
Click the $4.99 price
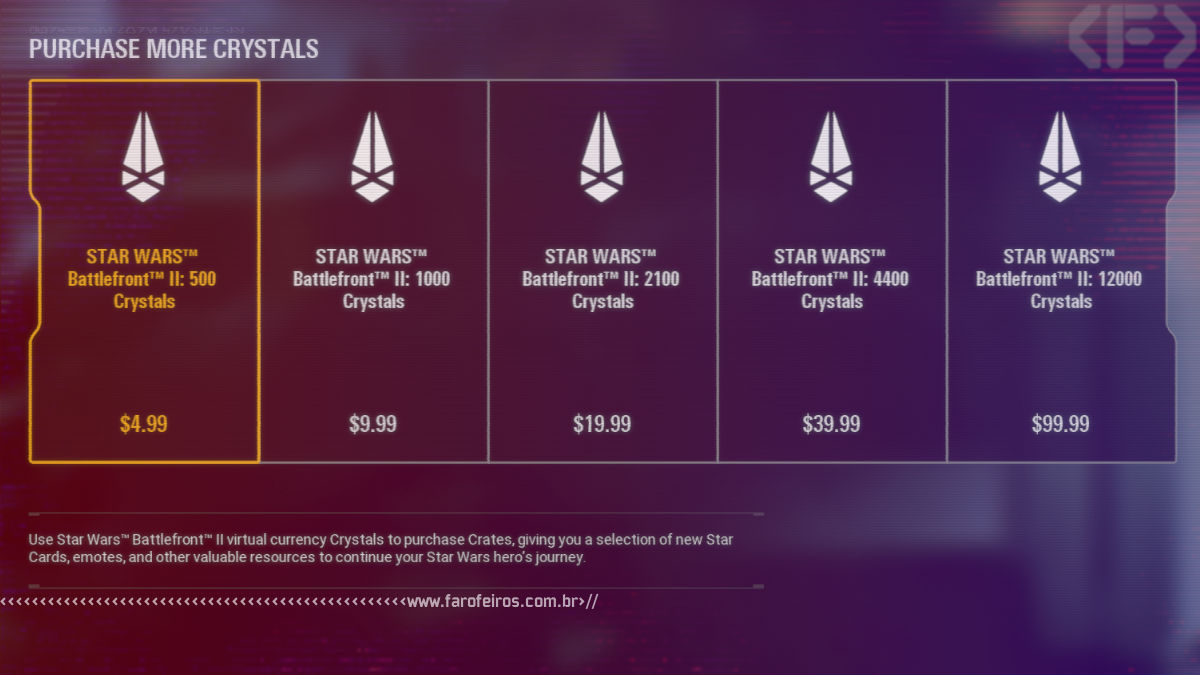click(143, 423)
